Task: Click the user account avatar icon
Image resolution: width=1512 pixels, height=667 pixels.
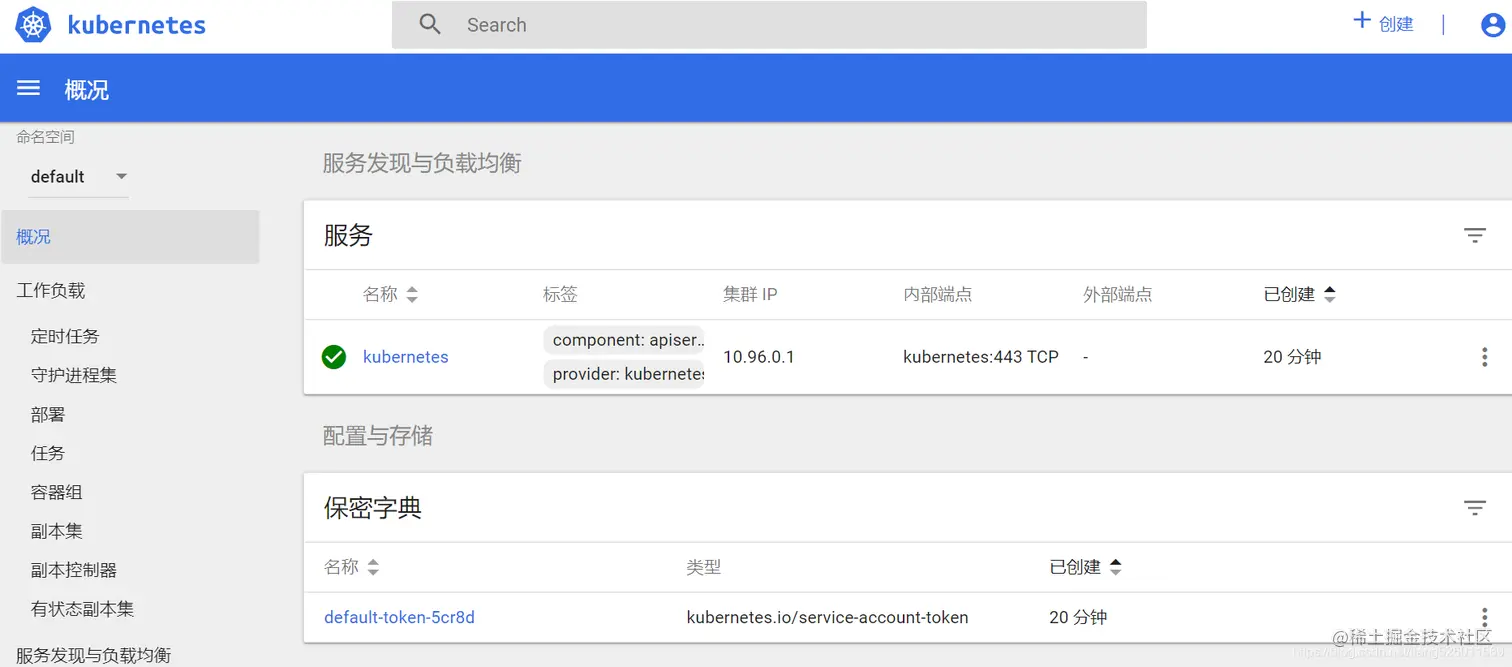Action: pyautogui.click(x=1493, y=25)
